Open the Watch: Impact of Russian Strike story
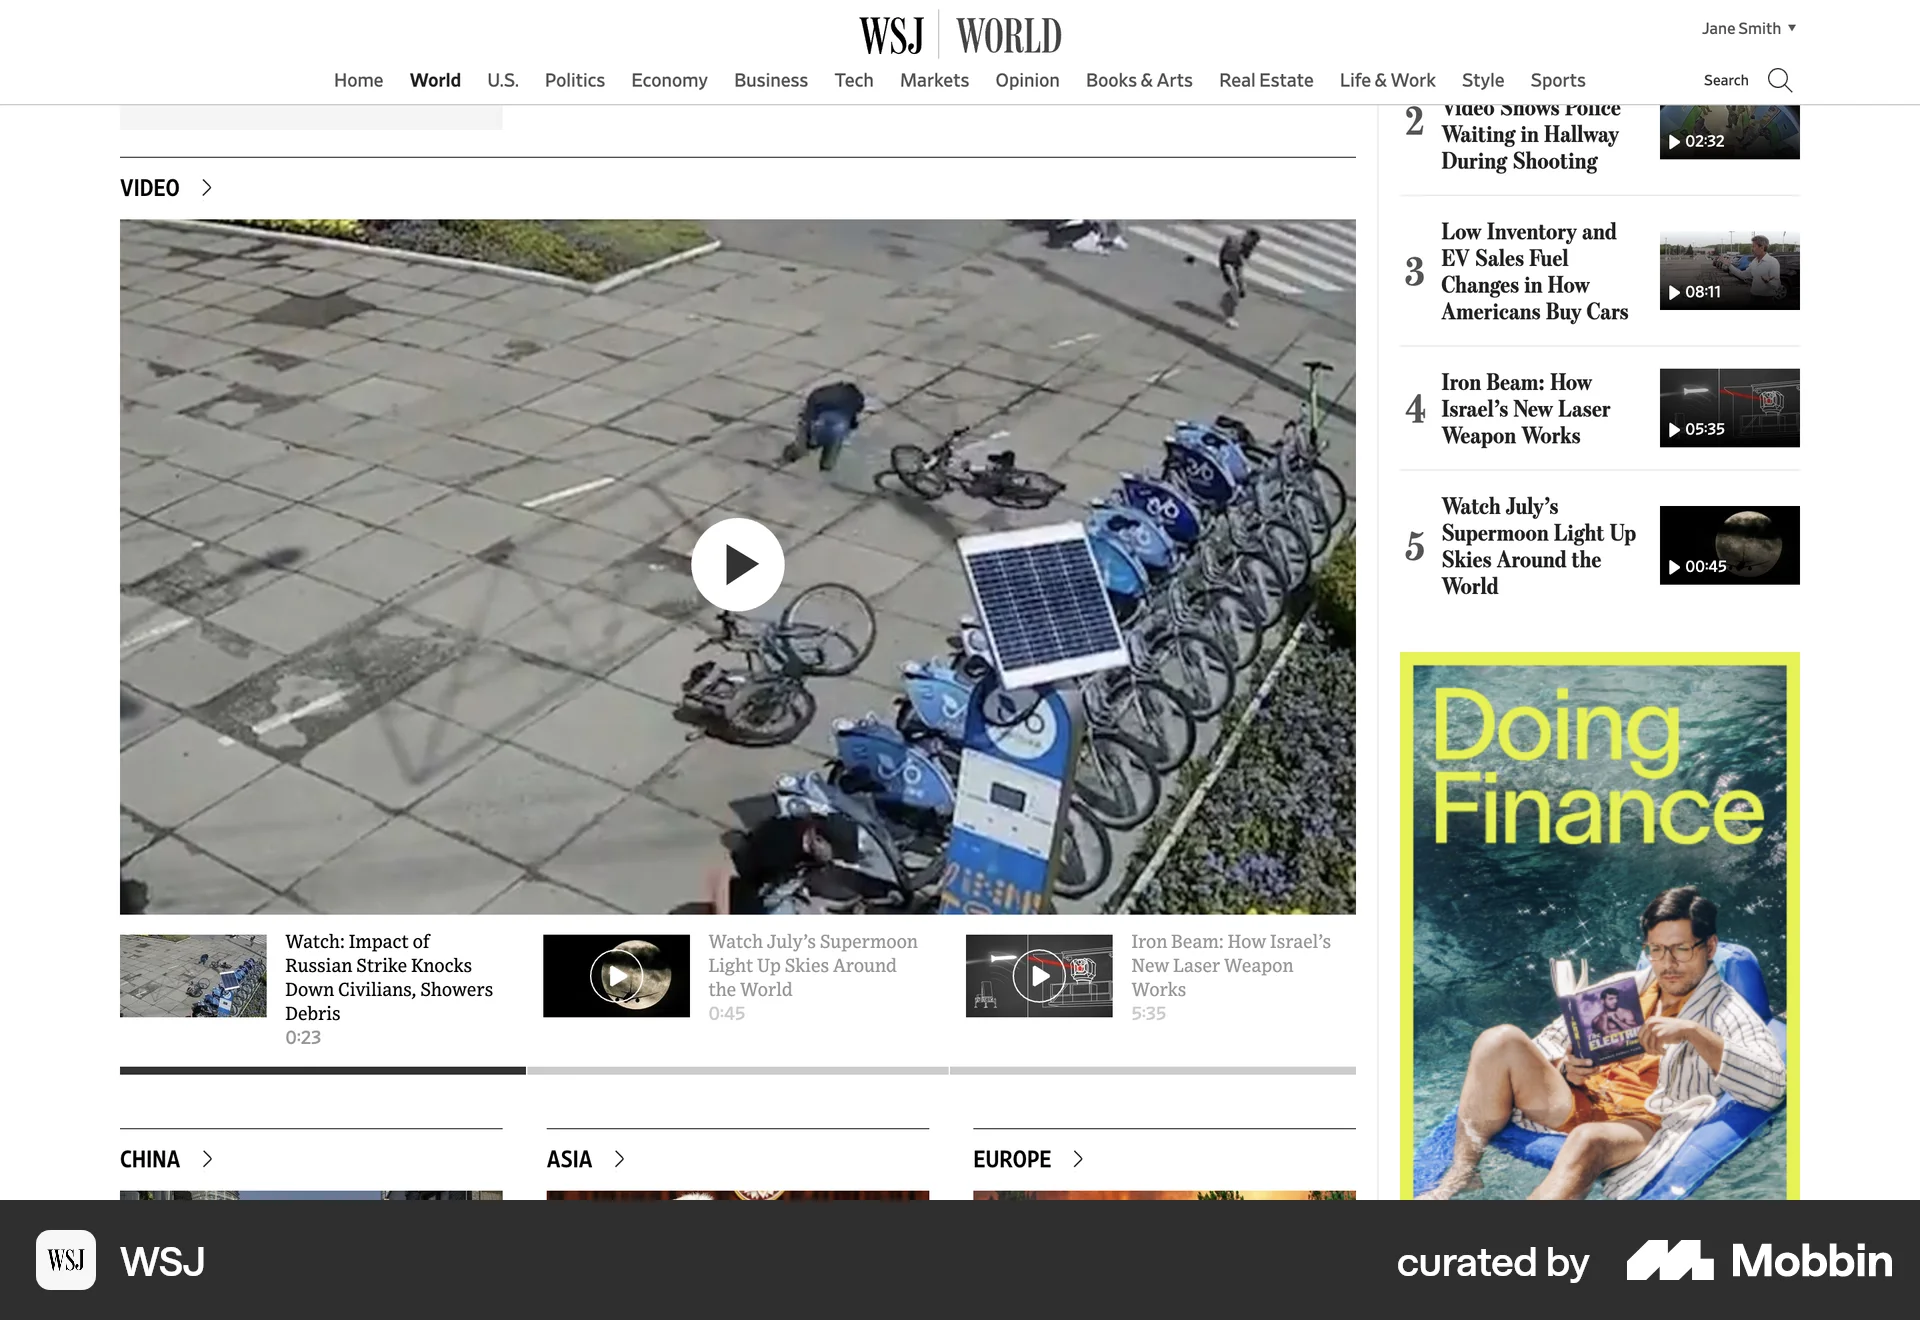Viewport: 1920px width, 1320px height. pos(388,977)
